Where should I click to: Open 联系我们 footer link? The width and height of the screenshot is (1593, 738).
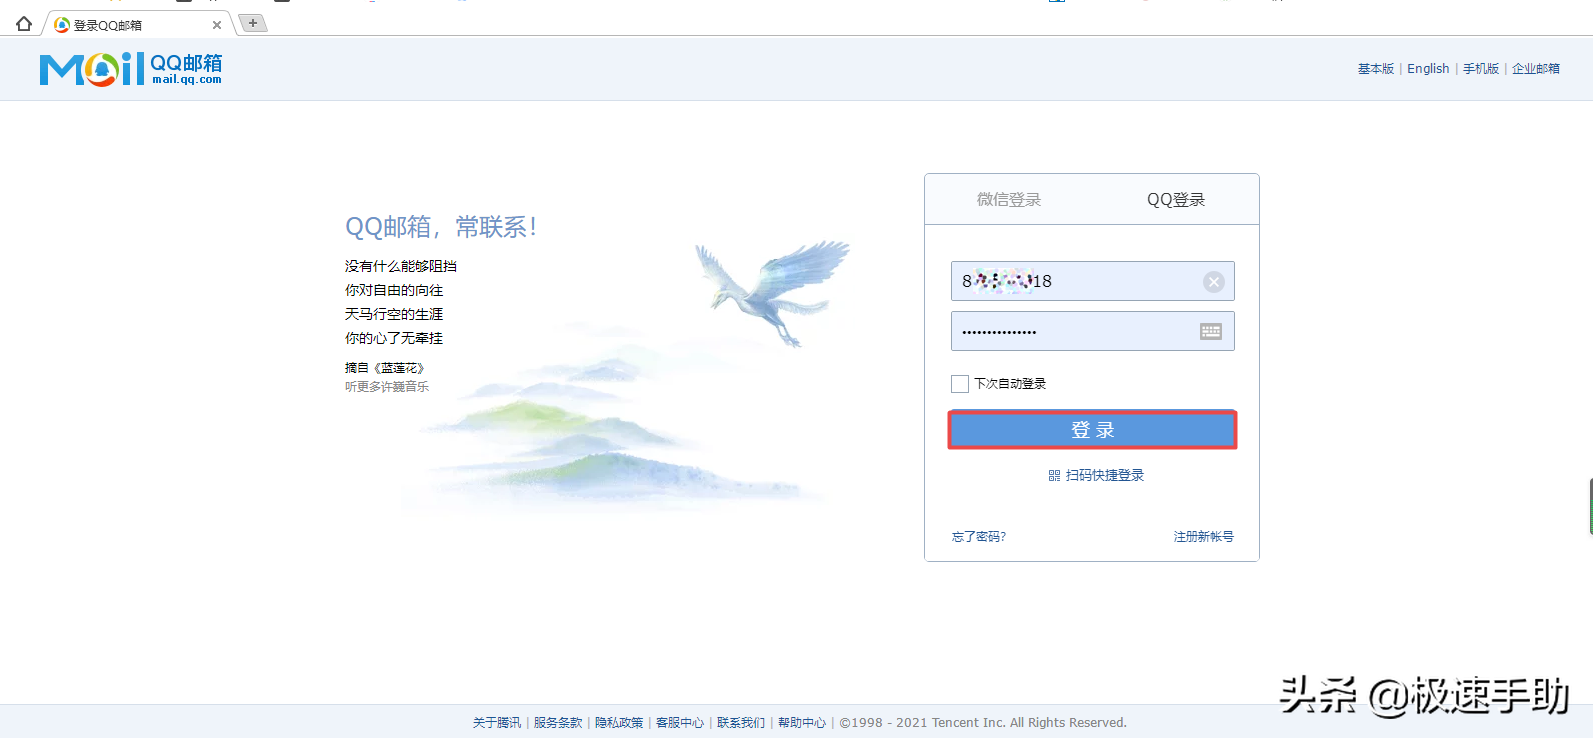(x=740, y=723)
